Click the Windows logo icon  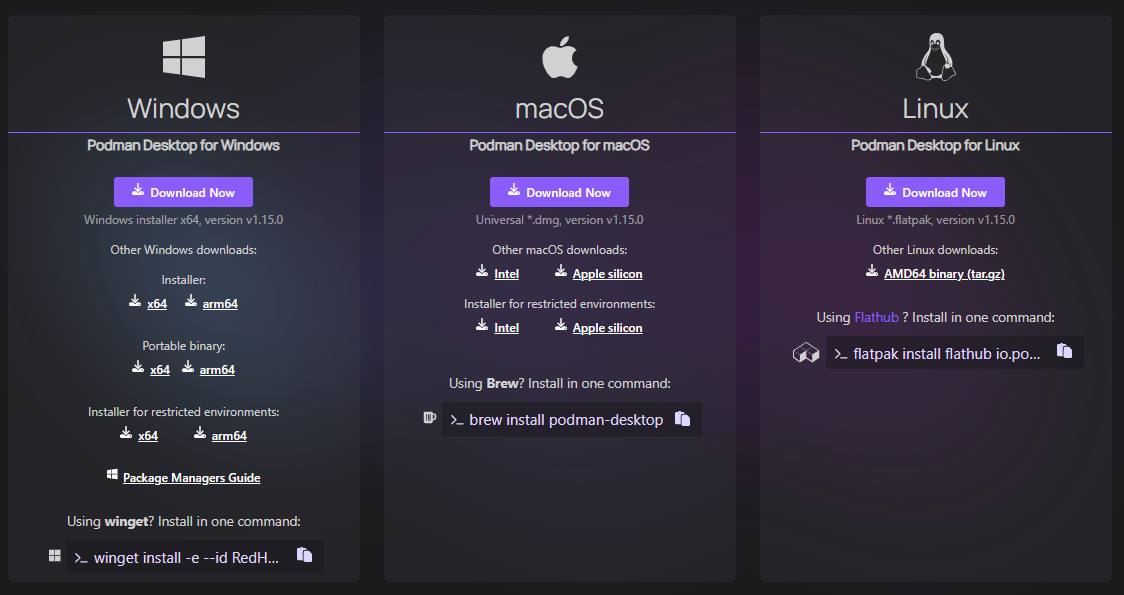tap(184, 57)
